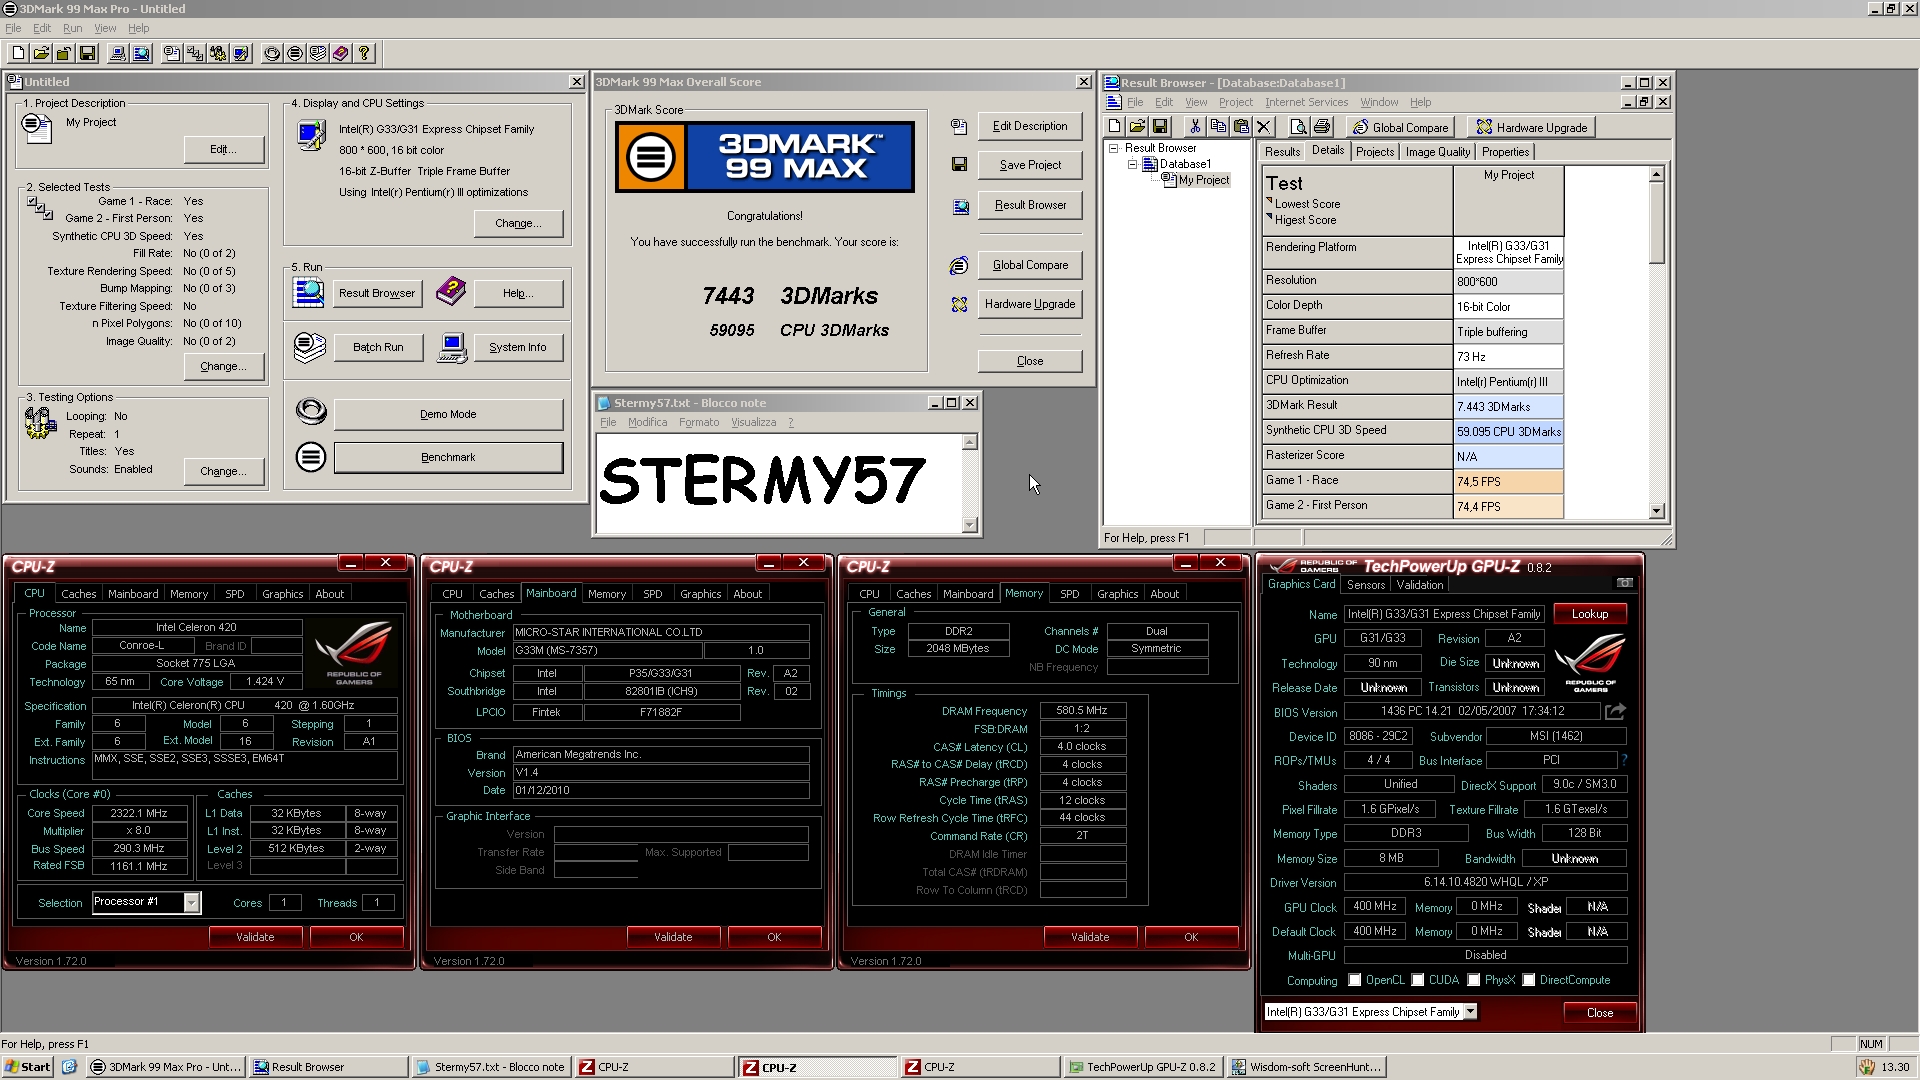Switch to TechPowerUp GPU-Z taskbar item

click(1142, 1067)
